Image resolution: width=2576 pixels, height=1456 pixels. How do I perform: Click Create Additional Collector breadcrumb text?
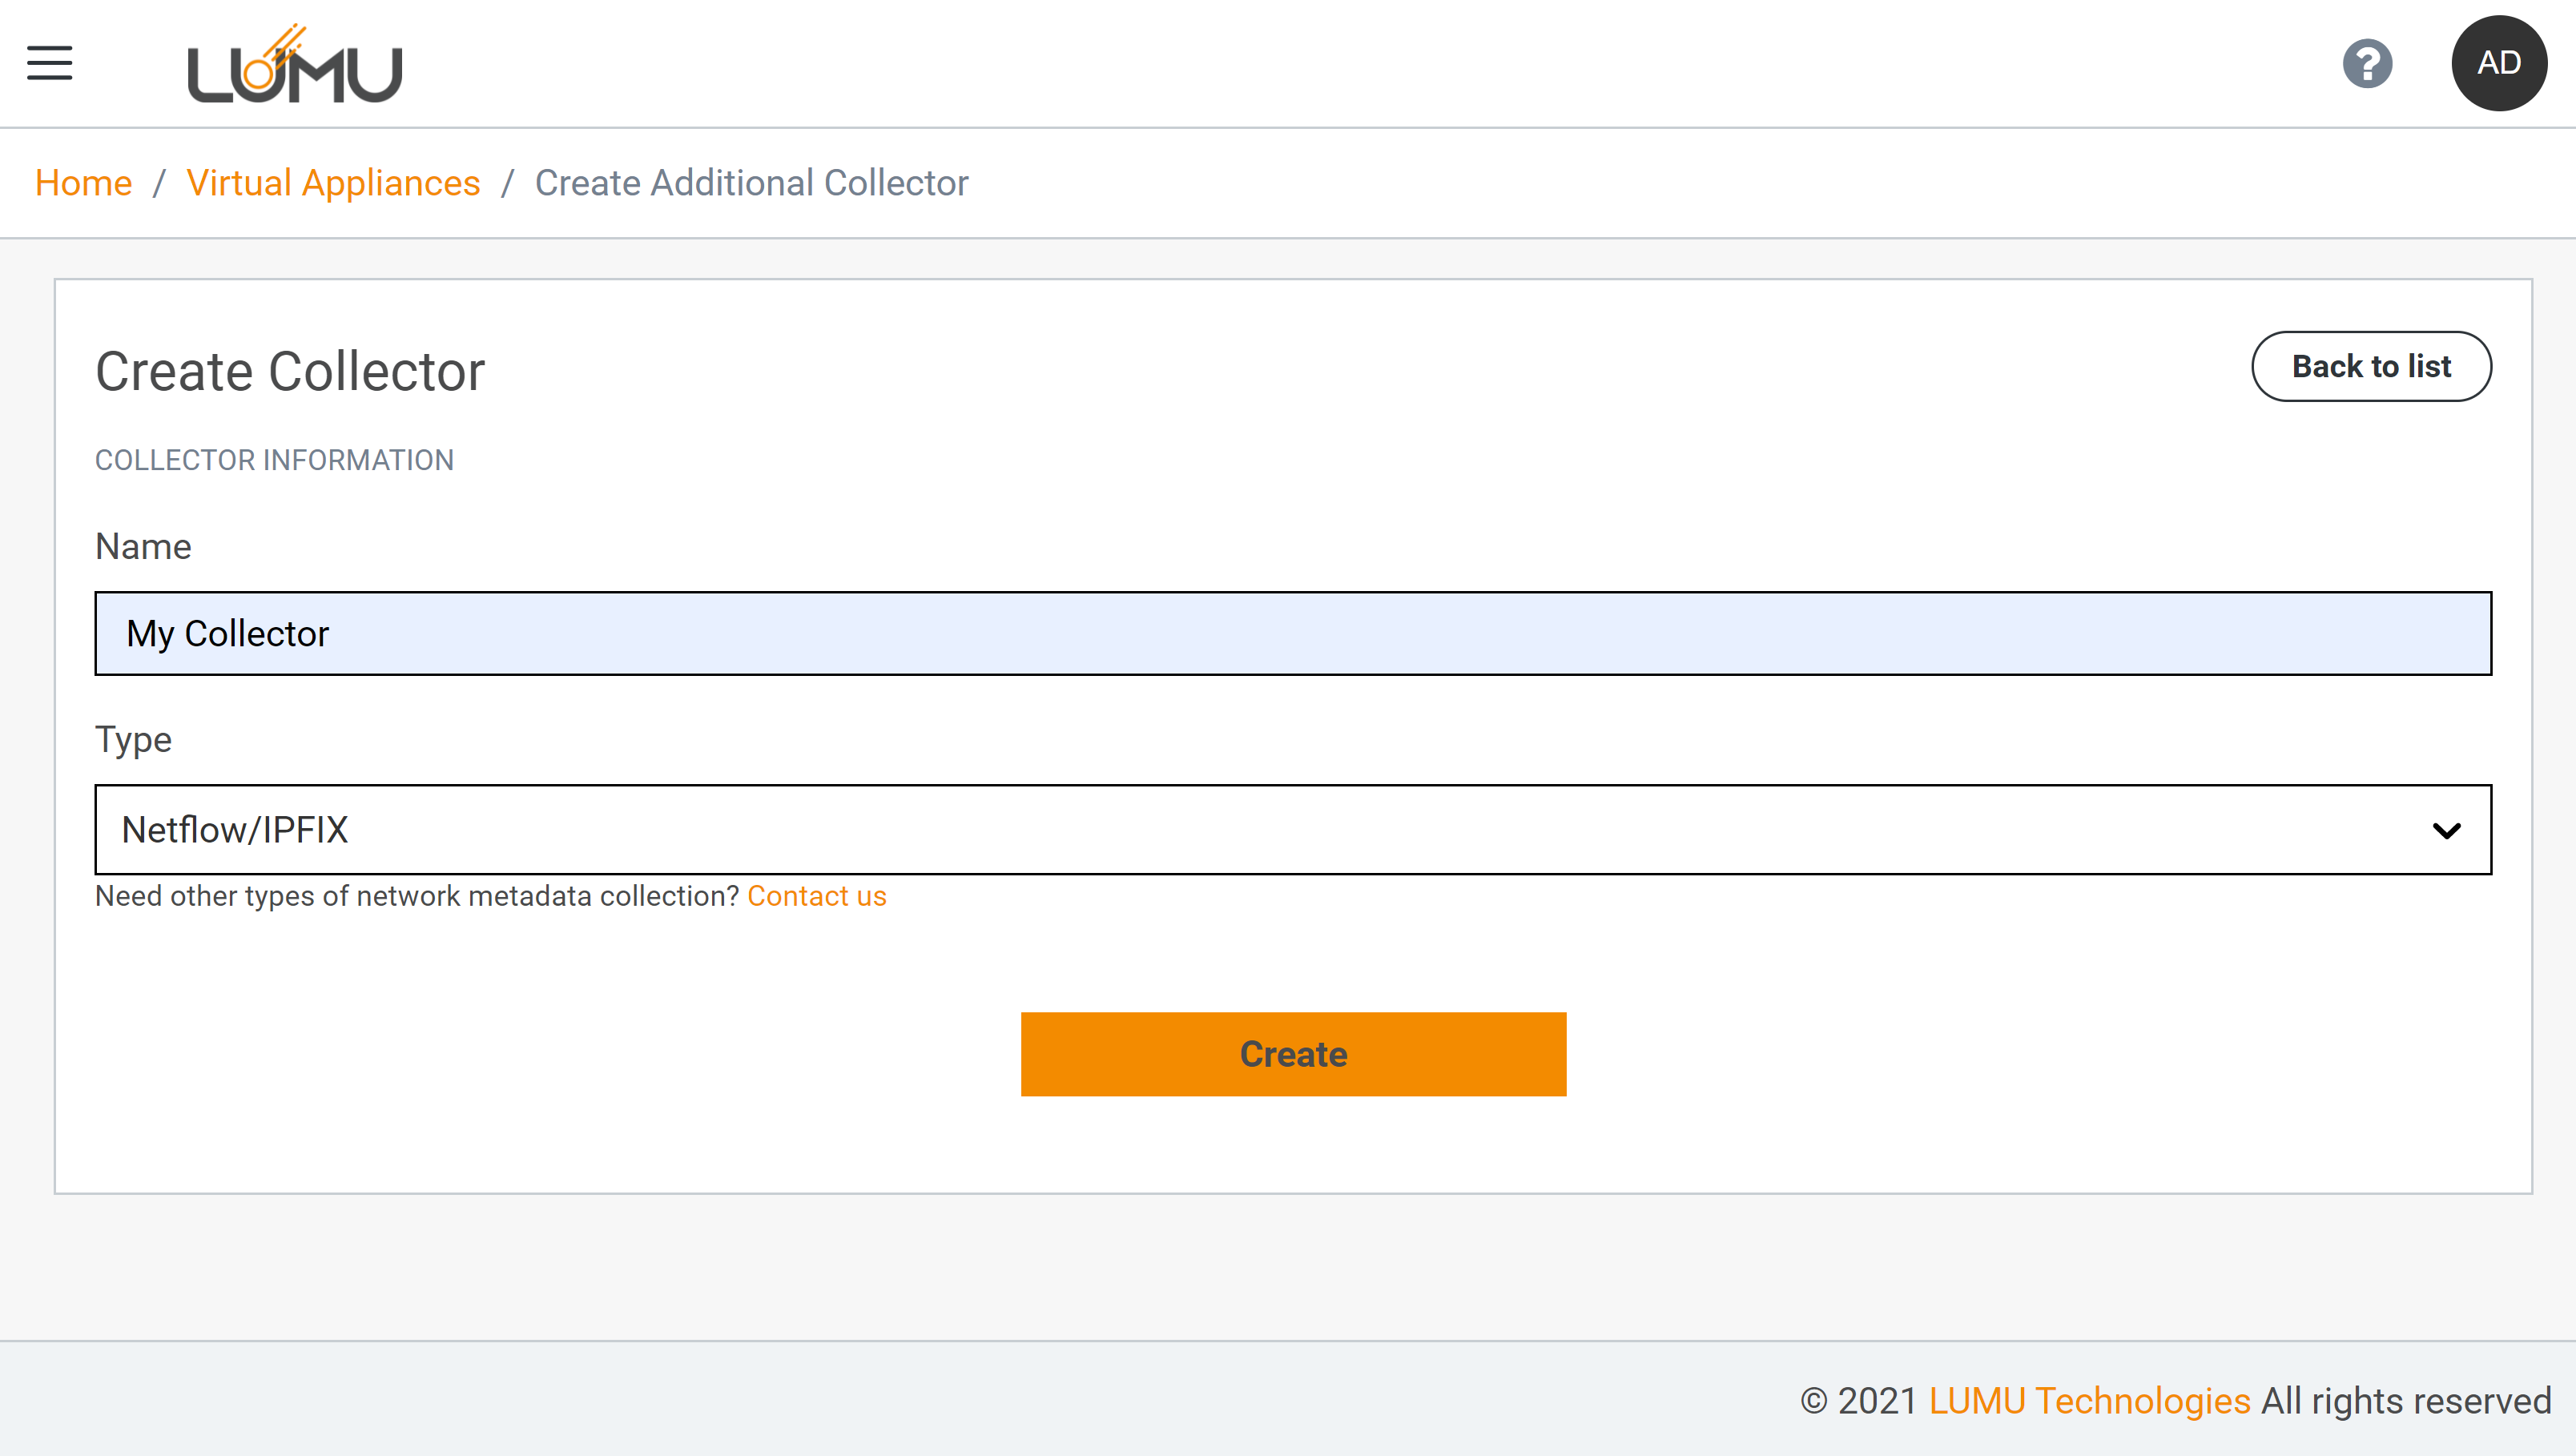(751, 183)
